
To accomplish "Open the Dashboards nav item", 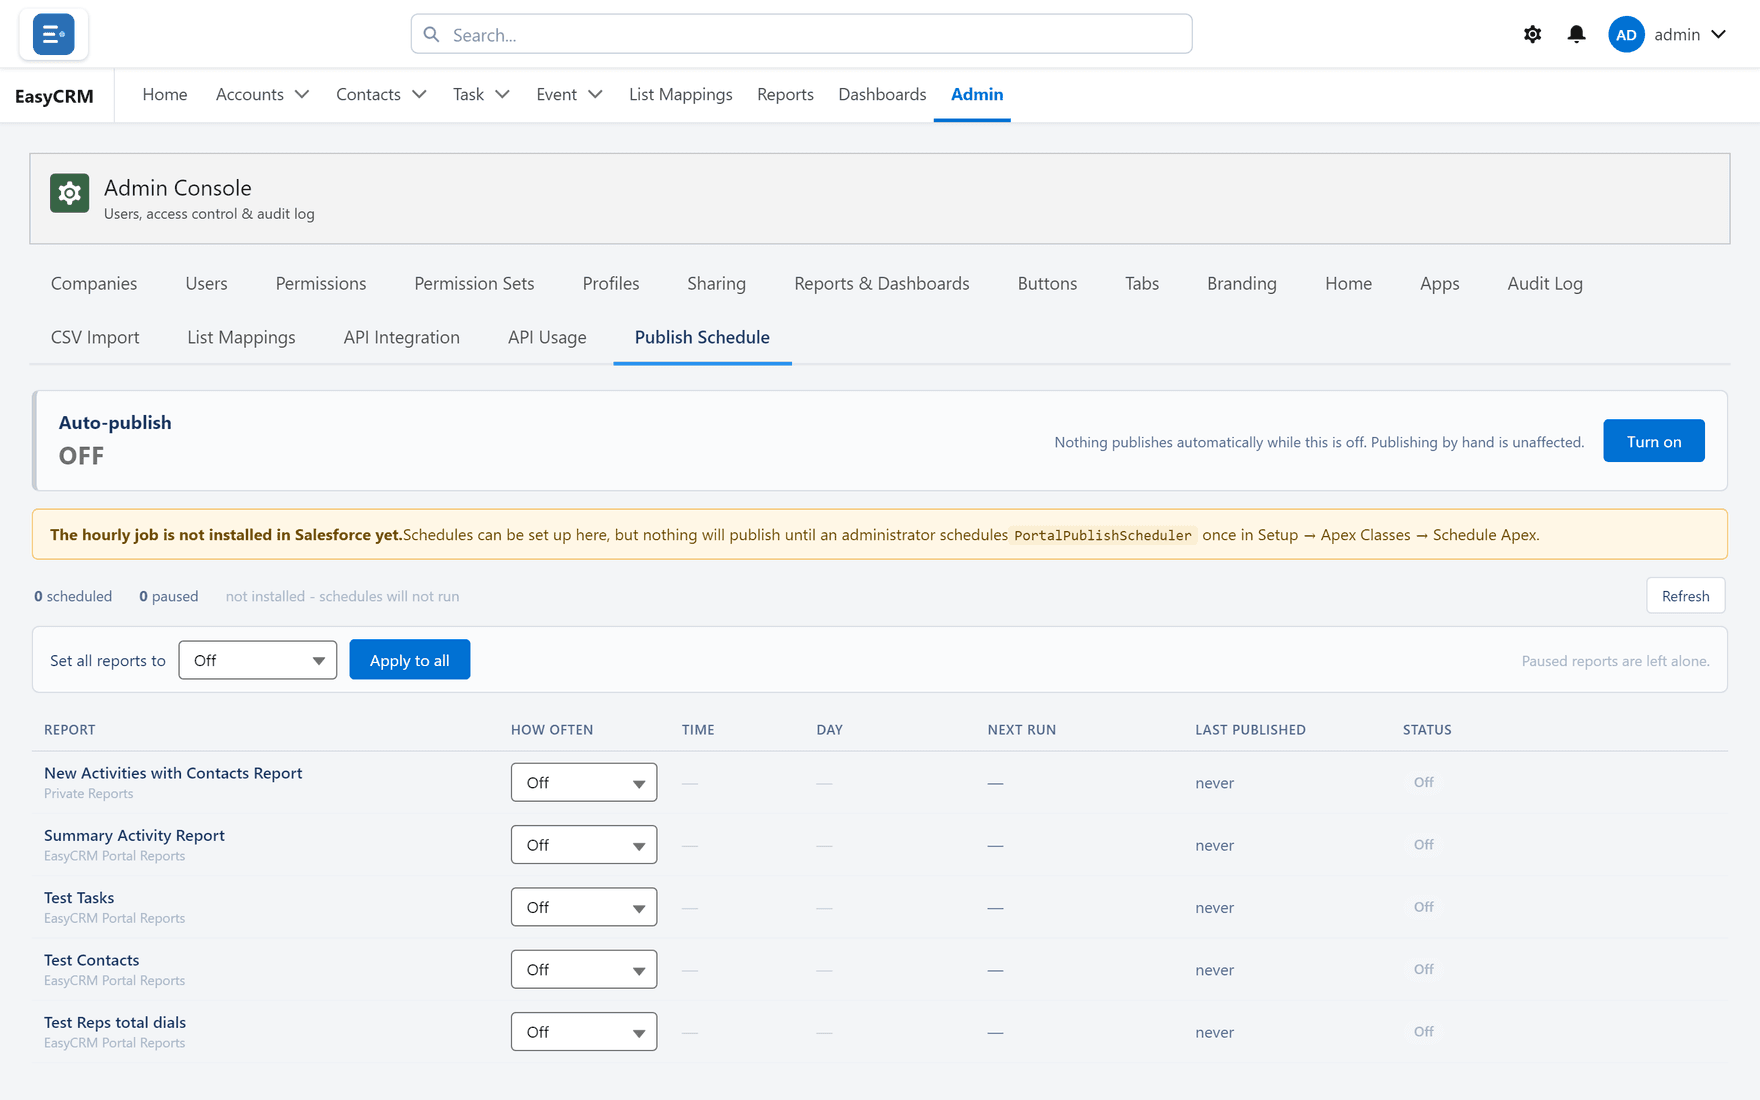I will (x=882, y=94).
